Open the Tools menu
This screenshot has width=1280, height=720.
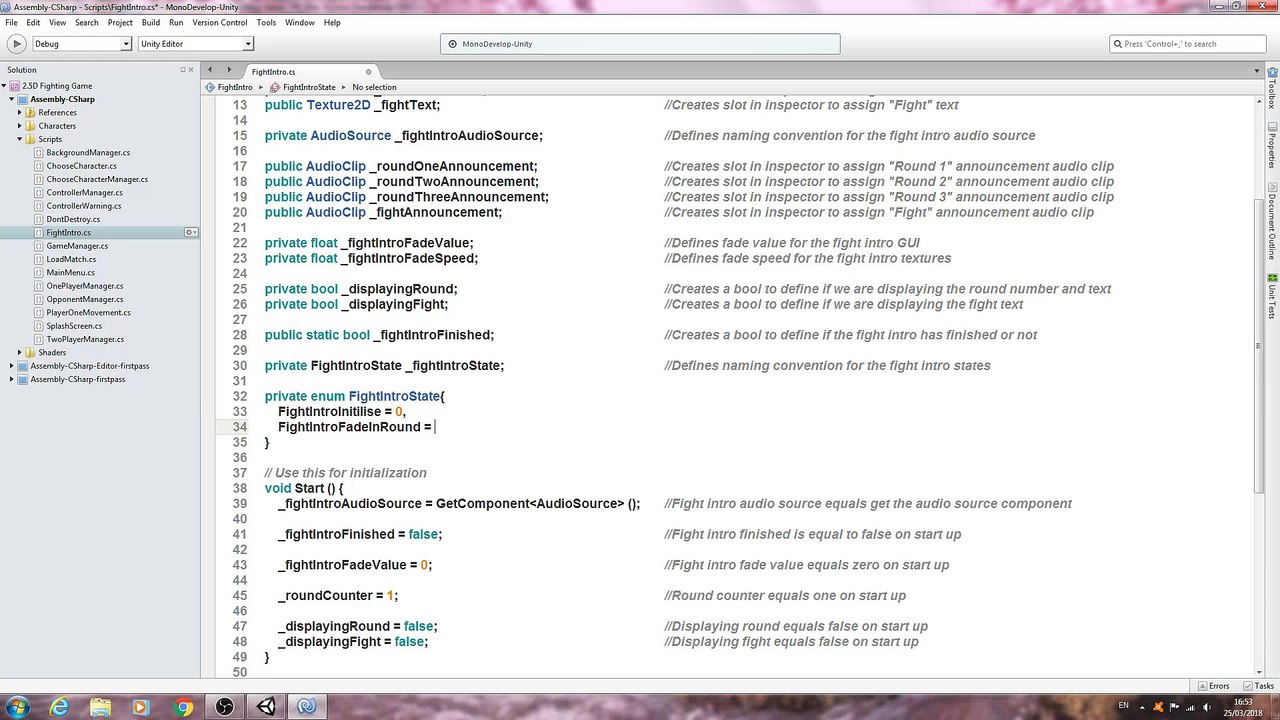266,22
